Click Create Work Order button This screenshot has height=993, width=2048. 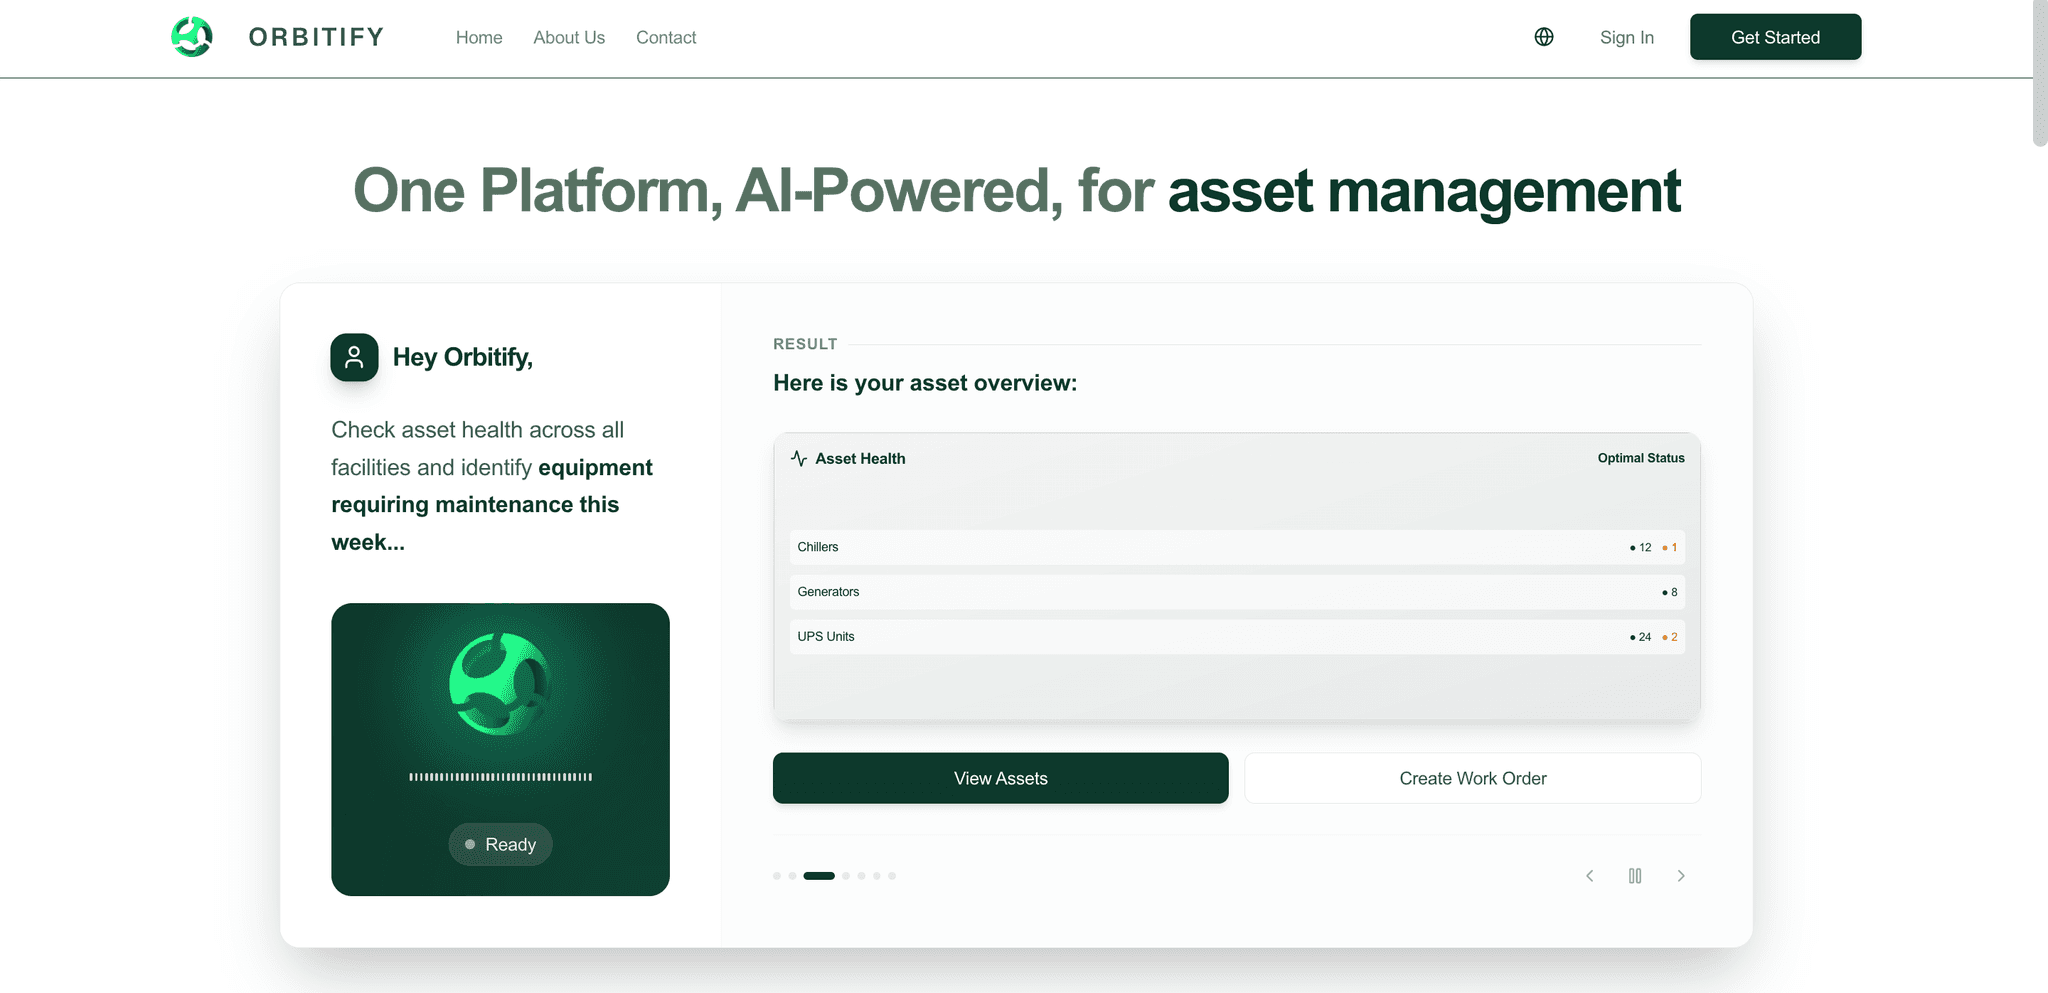(x=1472, y=778)
